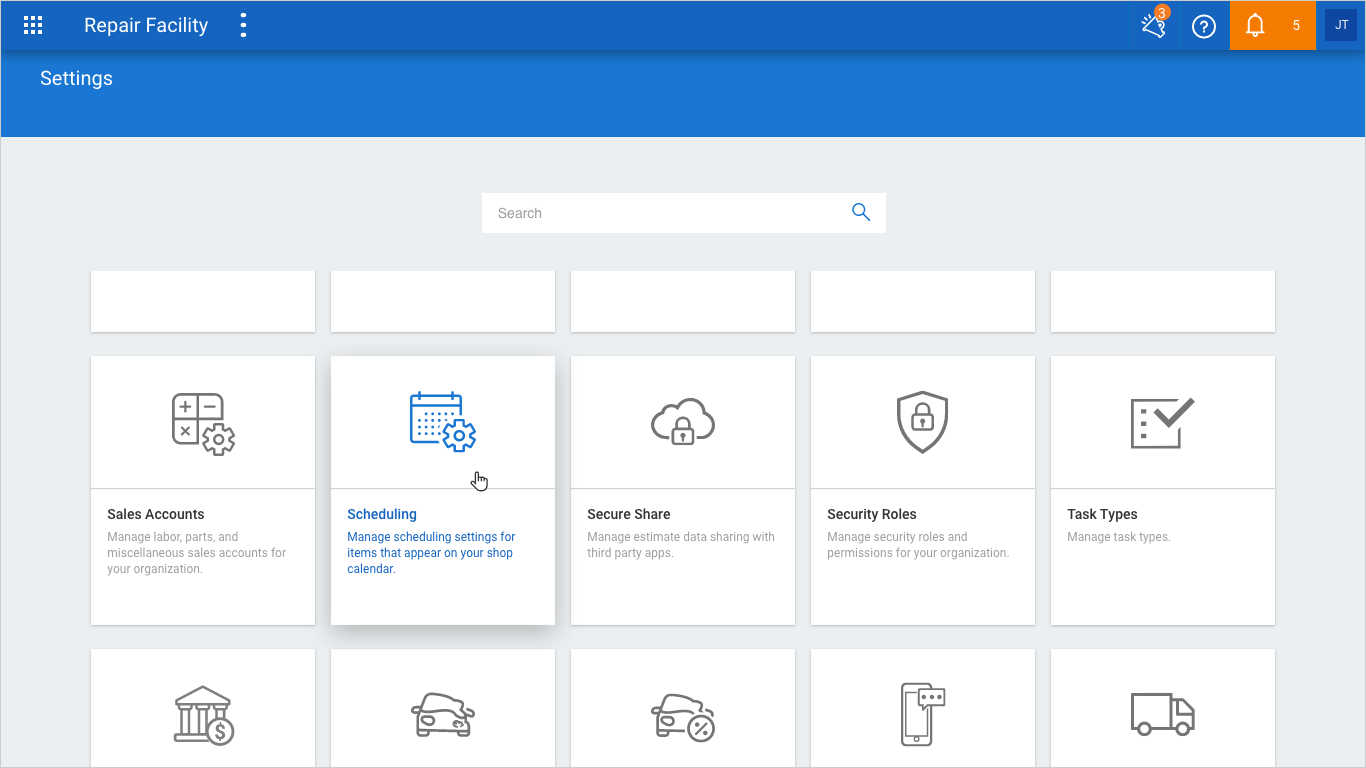
Task: Click "Manage security roles and permissions" description
Action: [918, 545]
